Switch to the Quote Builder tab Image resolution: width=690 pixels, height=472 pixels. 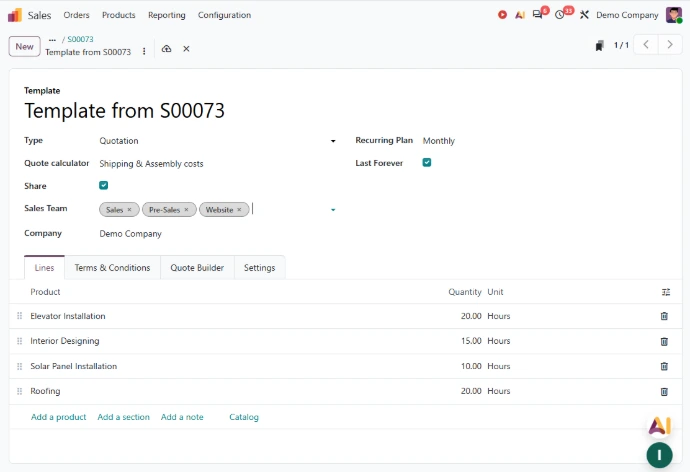197,268
